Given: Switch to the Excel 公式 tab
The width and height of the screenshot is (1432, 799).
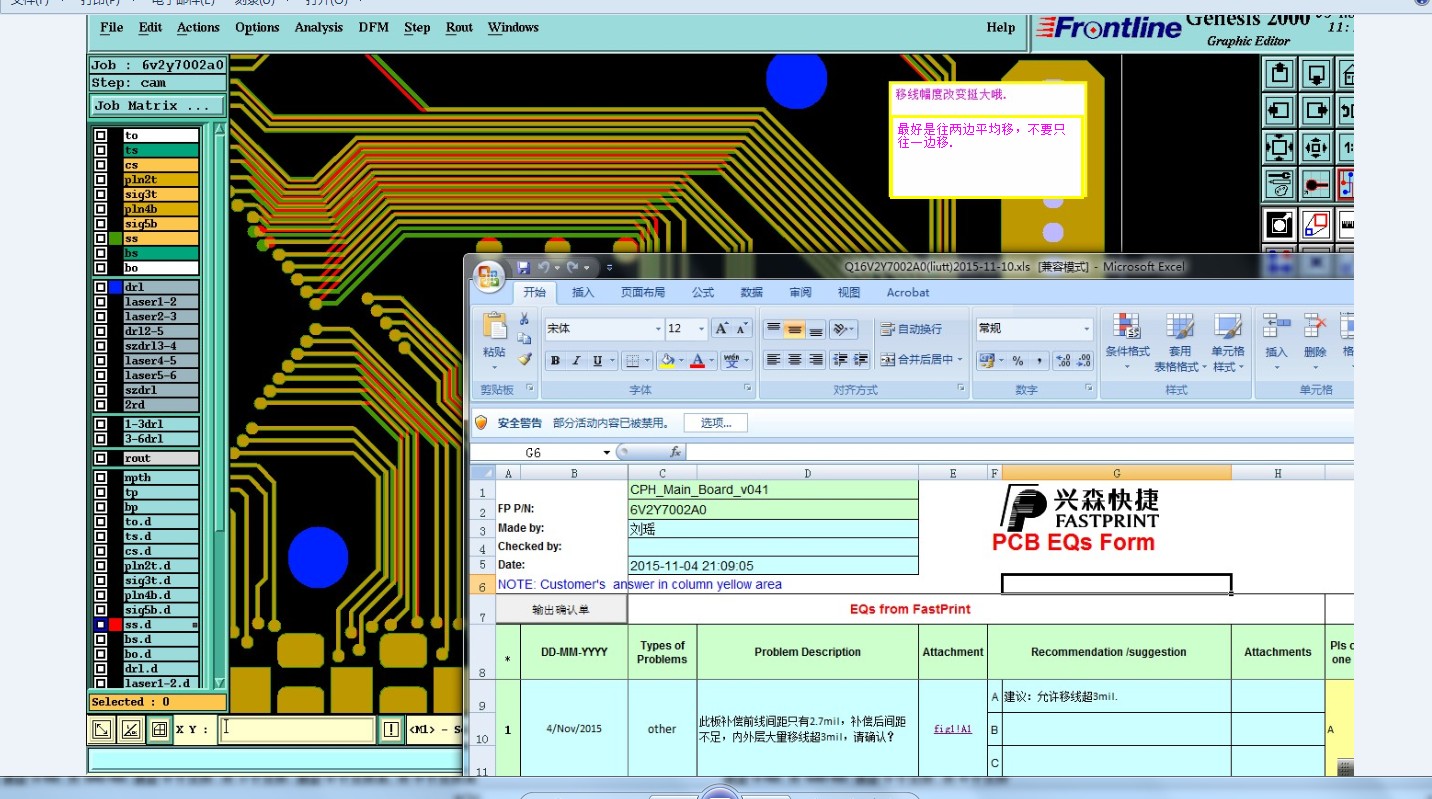Looking at the screenshot, I should tap(703, 292).
